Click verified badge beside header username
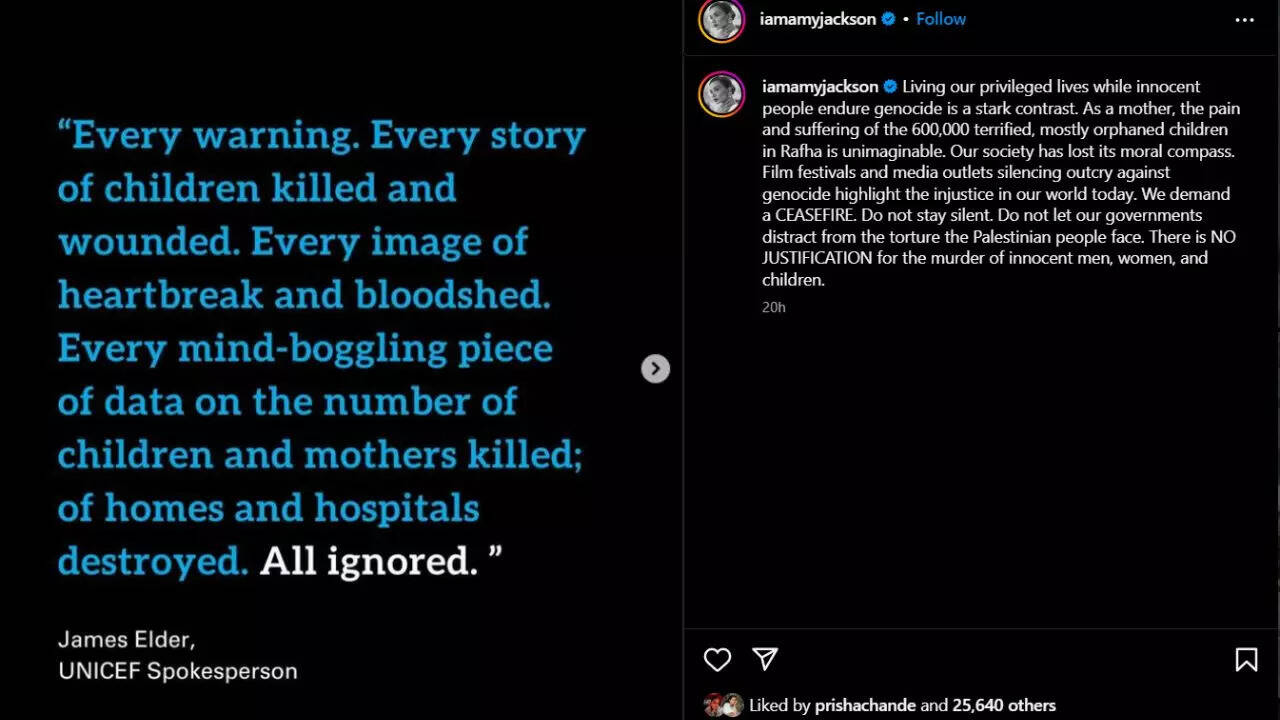The image size is (1280, 720). (888, 19)
